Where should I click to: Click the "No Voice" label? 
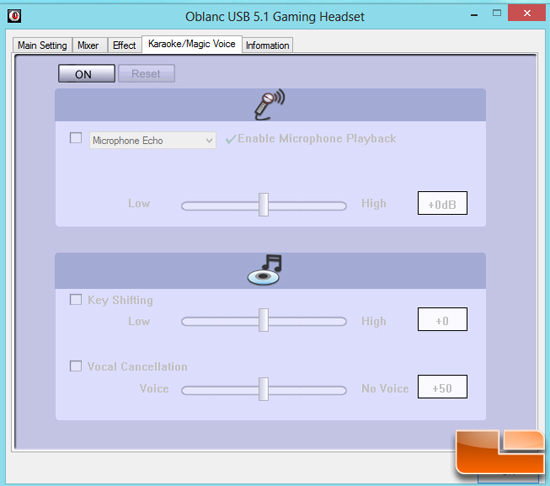coord(385,389)
